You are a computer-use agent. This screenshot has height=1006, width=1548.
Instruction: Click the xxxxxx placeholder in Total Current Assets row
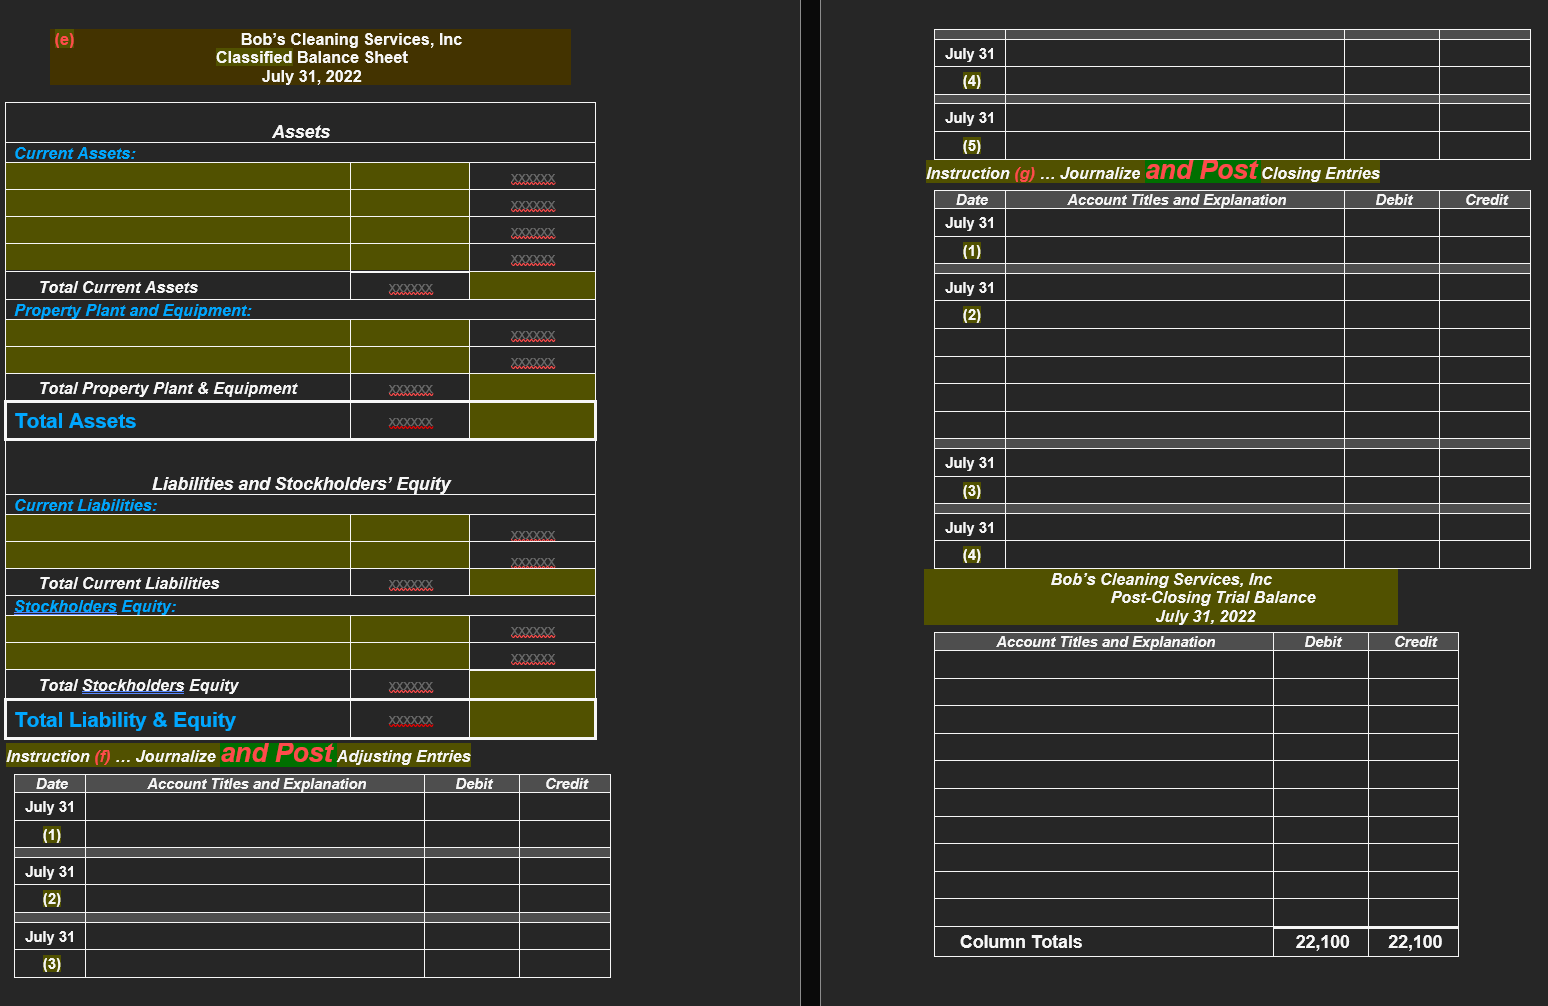410,288
